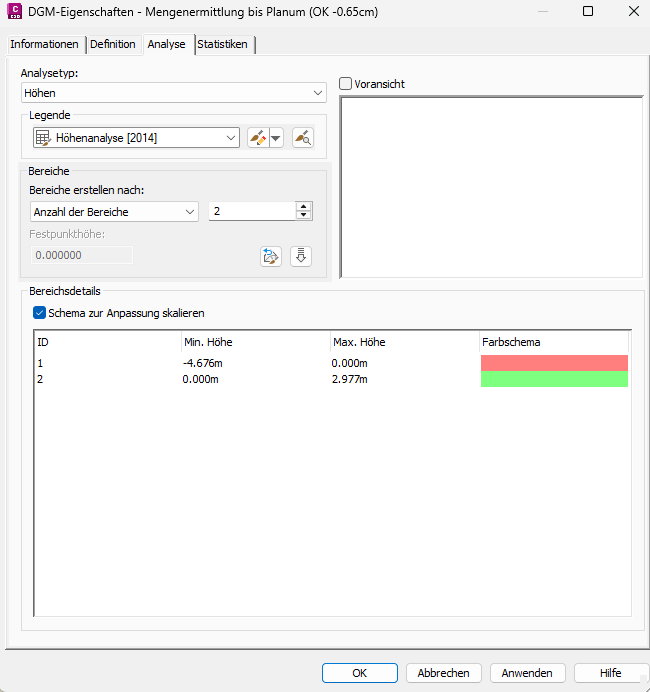
Task: Click the Min. Höhe value -4.676m
Action: [203, 363]
